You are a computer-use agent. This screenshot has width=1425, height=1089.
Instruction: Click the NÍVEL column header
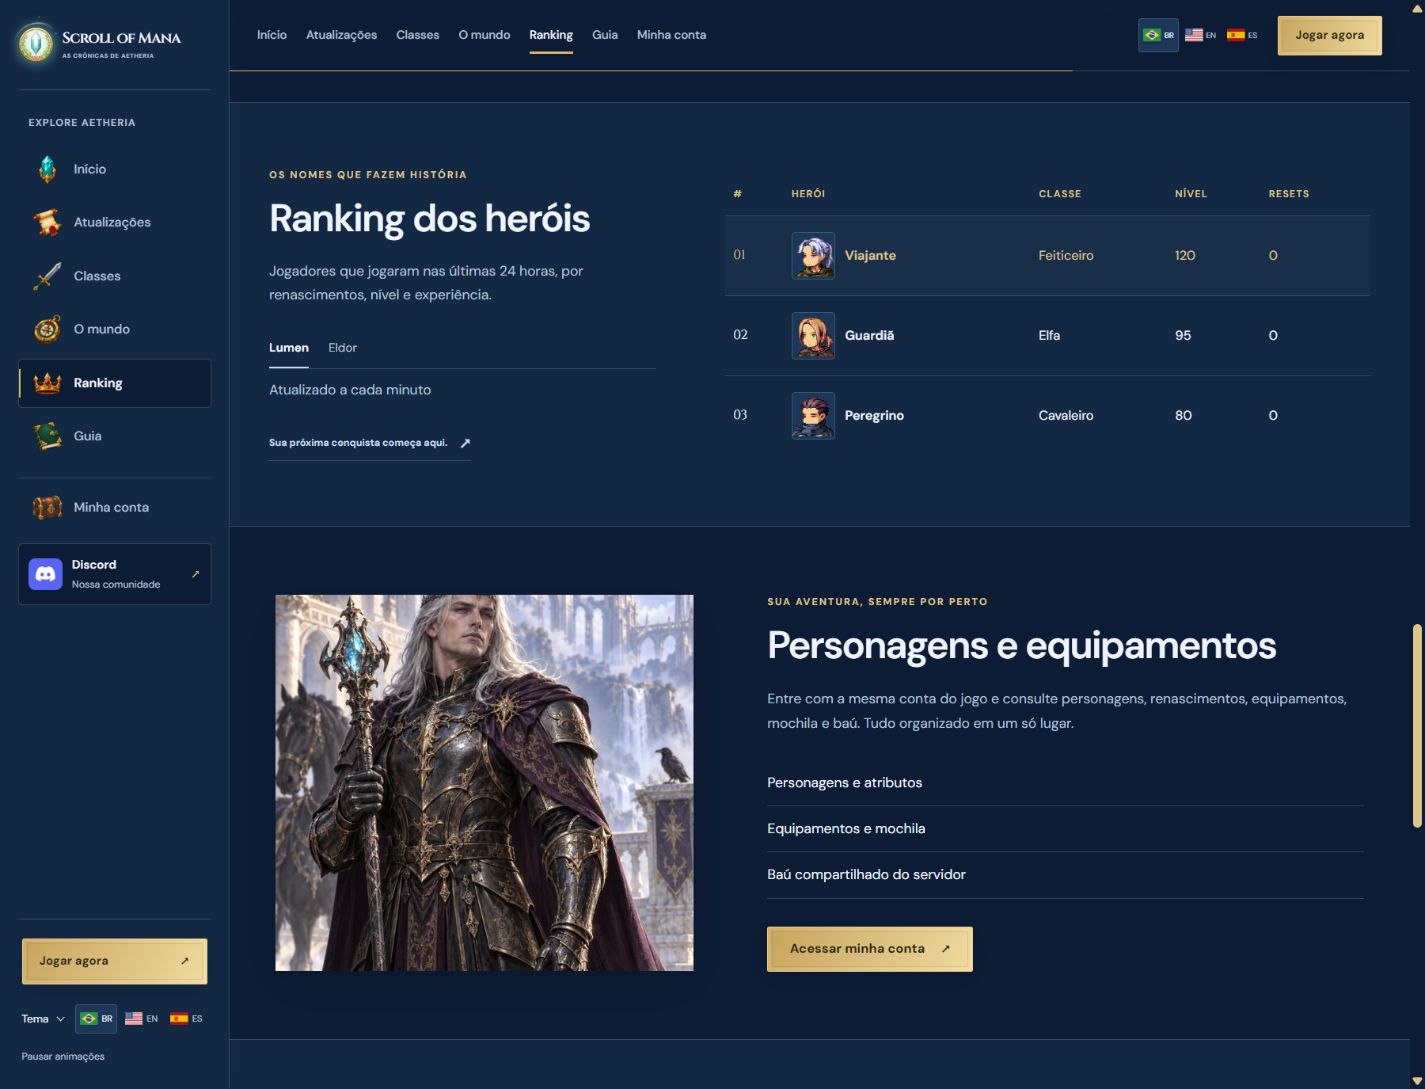click(1191, 194)
